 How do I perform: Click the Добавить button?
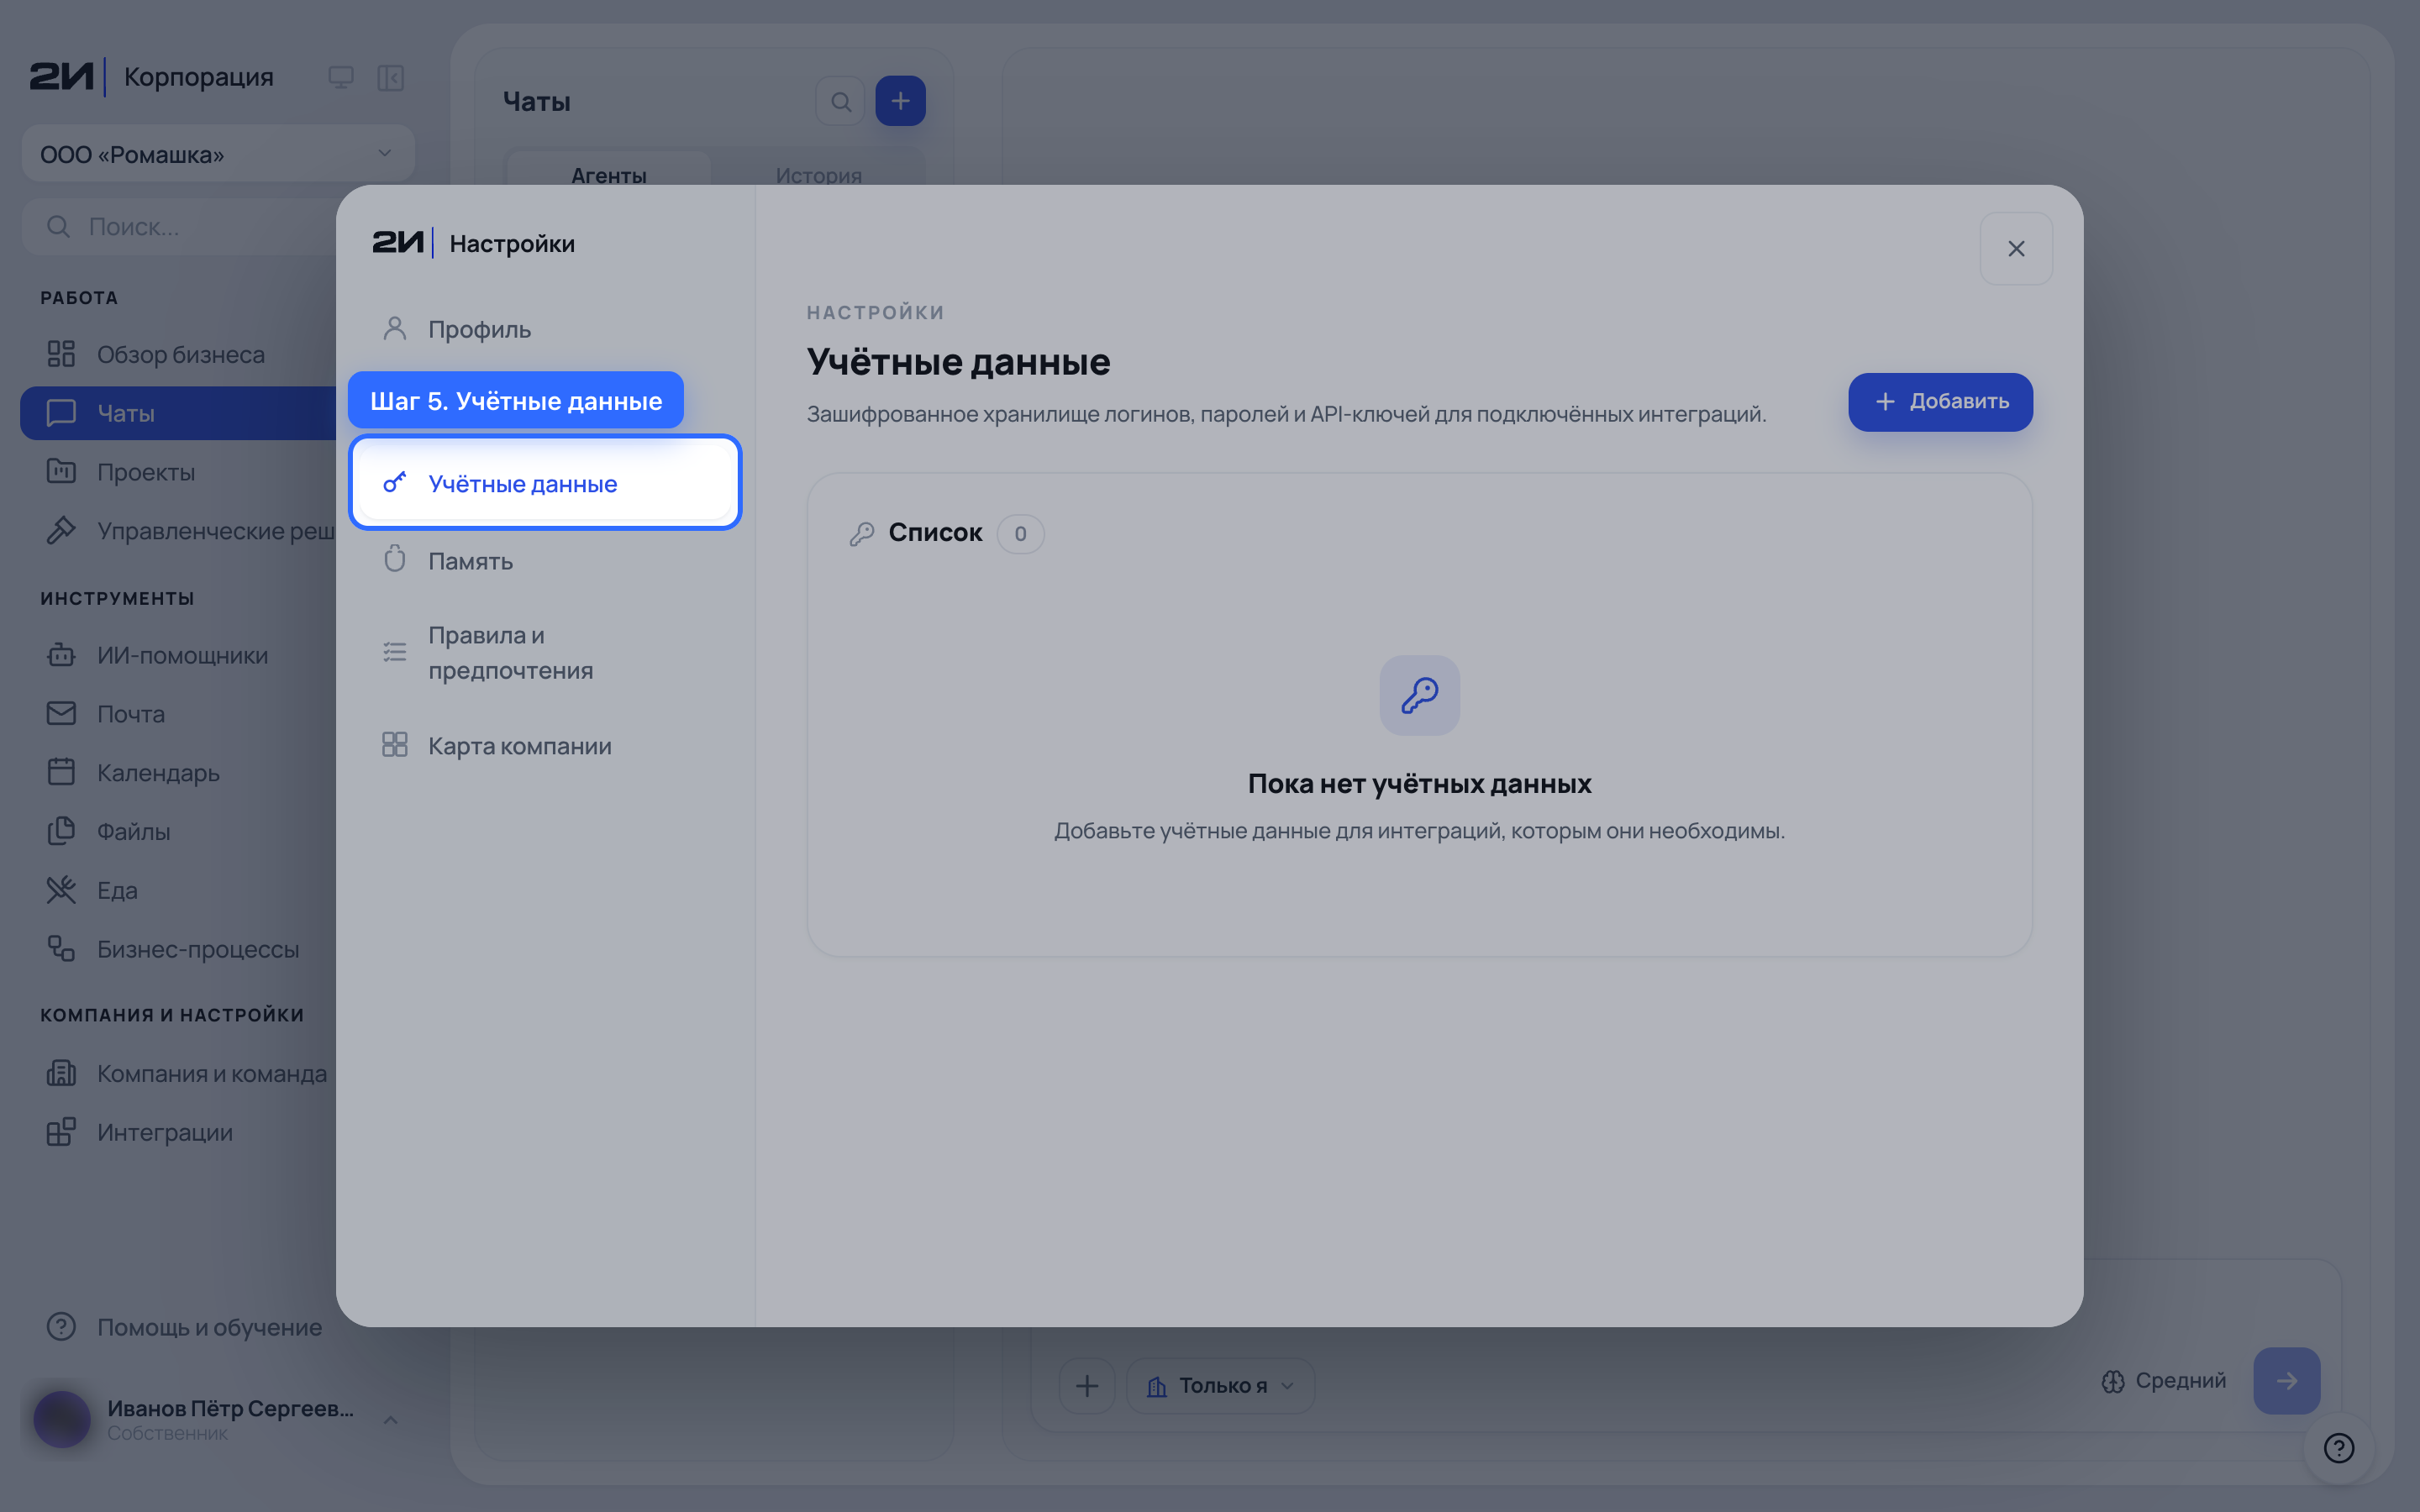1940,402
